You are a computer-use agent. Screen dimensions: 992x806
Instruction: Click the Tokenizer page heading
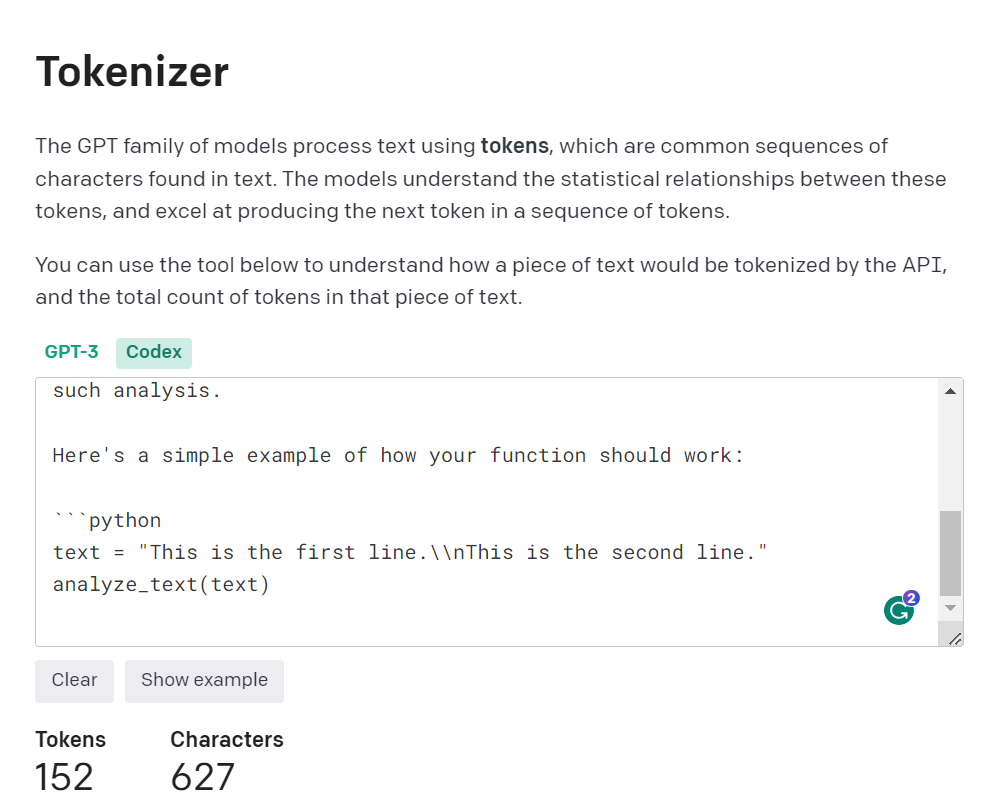click(132, 71)
